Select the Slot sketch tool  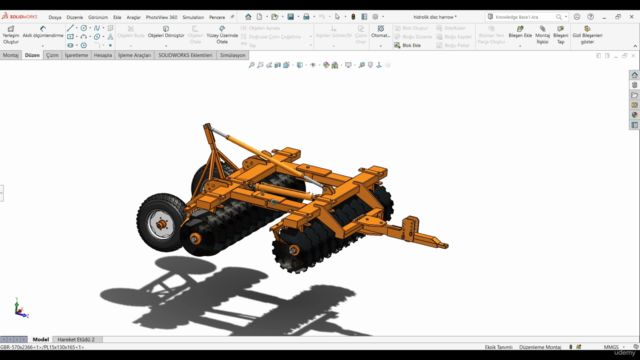(70, 45)
